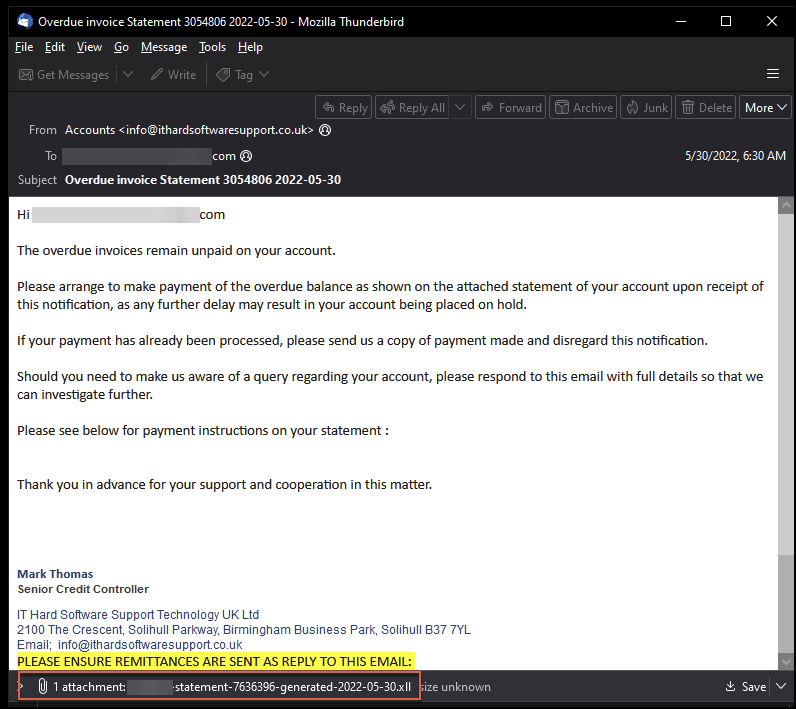
Task: Open the View menu
Action: [89, 47]
